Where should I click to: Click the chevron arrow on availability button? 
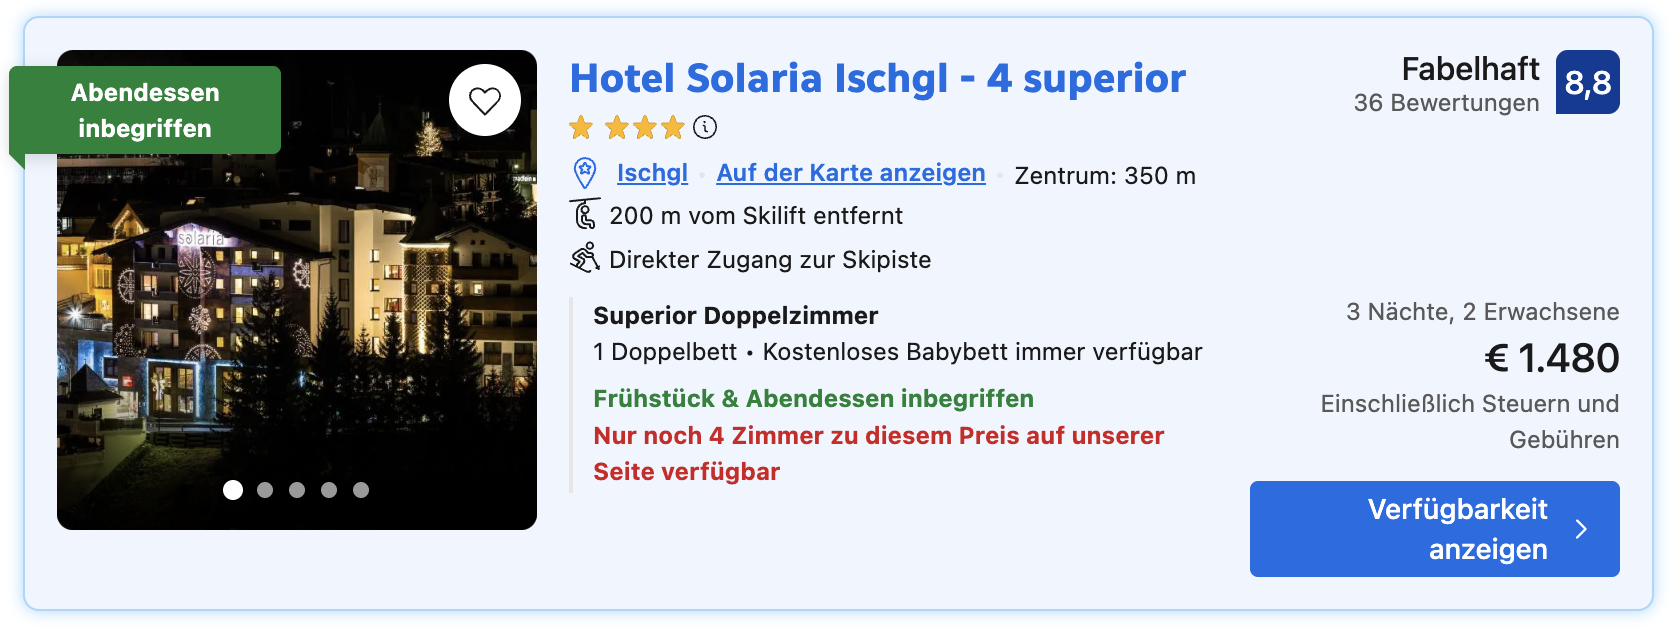click(1581, 529)
